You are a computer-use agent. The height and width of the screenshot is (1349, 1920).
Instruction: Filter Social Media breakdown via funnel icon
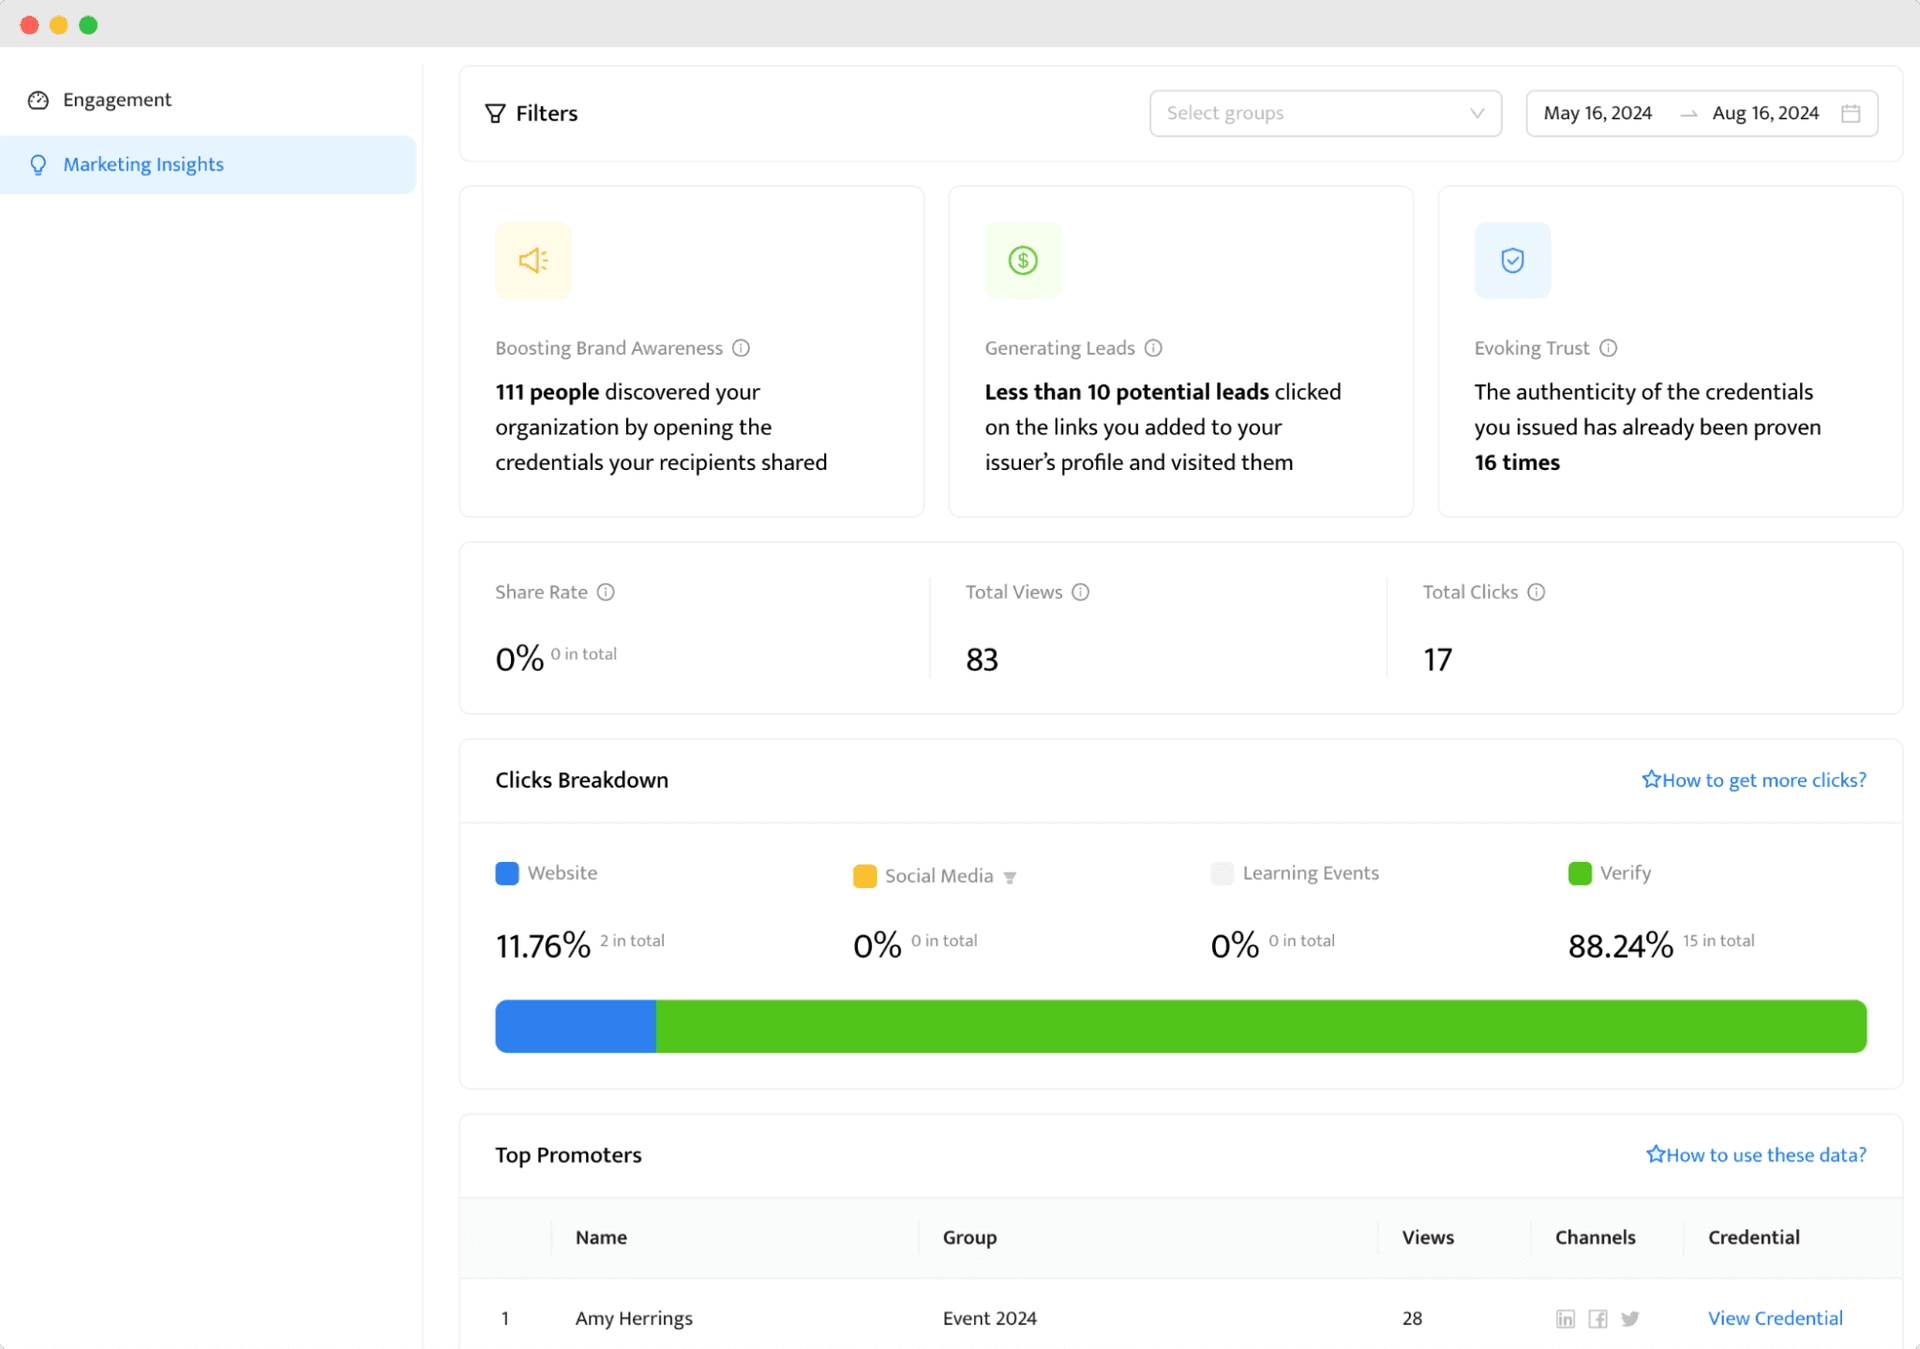tap(1010, 878)
